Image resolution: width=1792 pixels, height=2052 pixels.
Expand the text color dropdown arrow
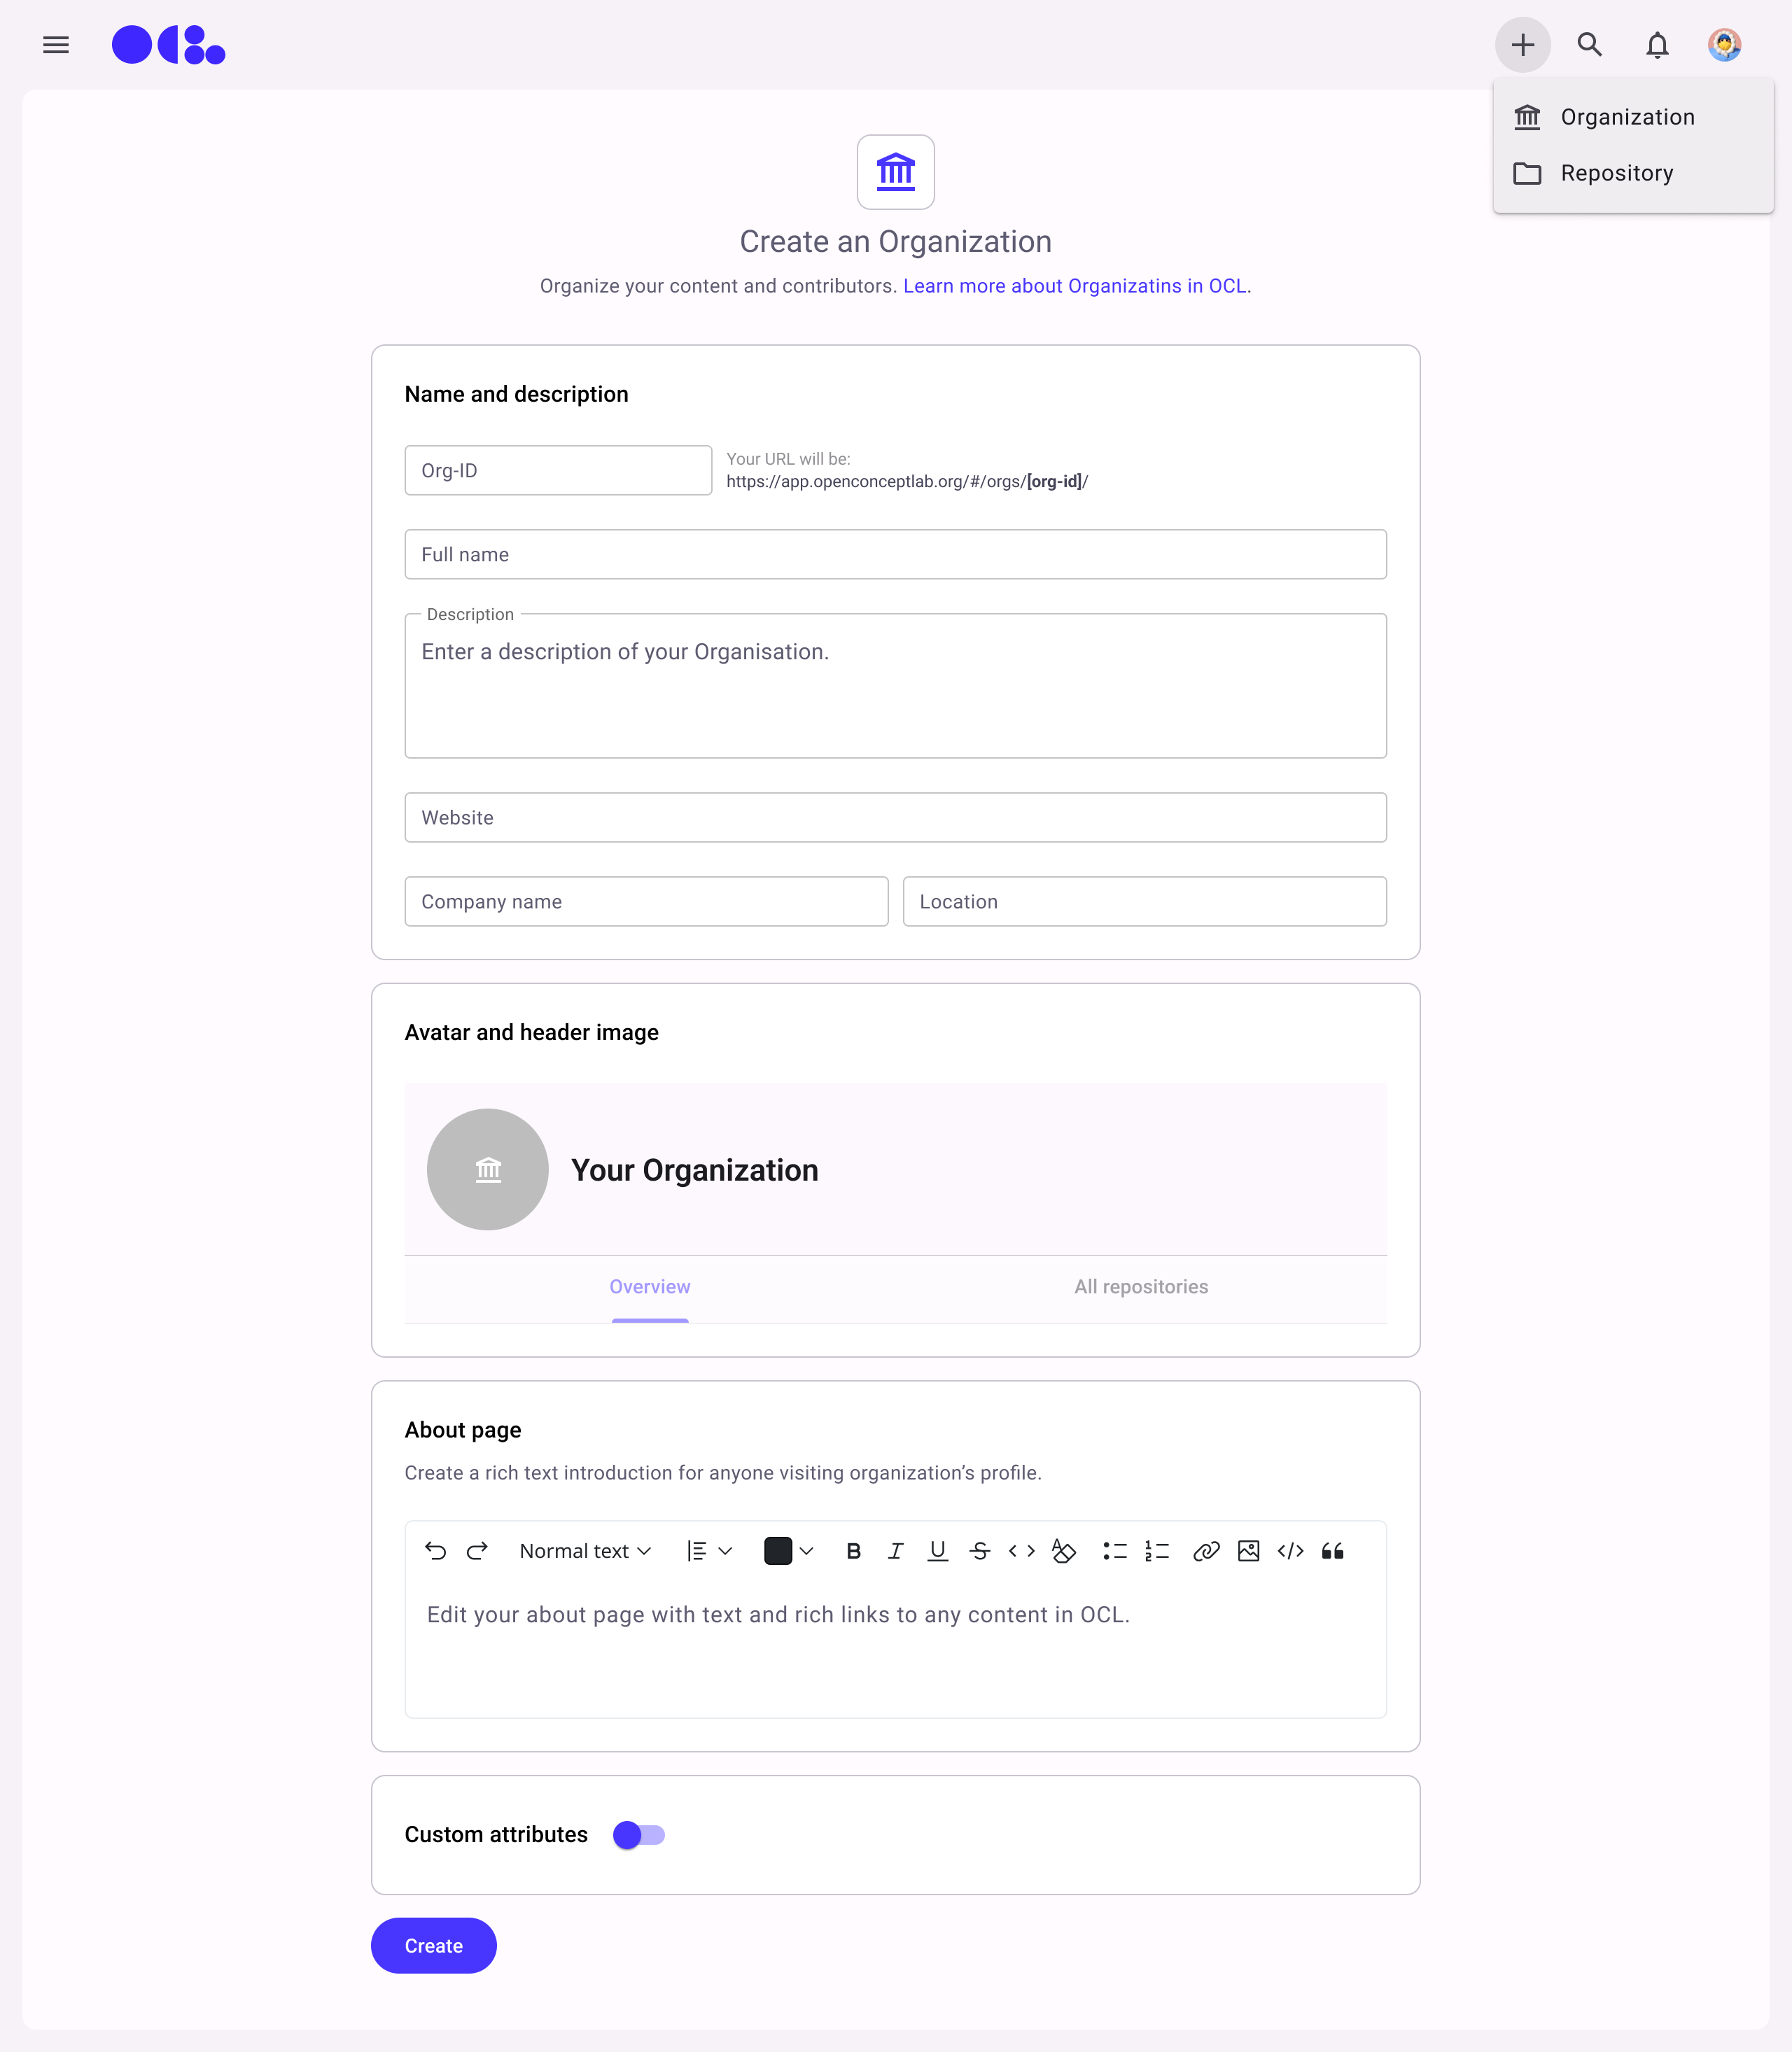(807, 1551)
